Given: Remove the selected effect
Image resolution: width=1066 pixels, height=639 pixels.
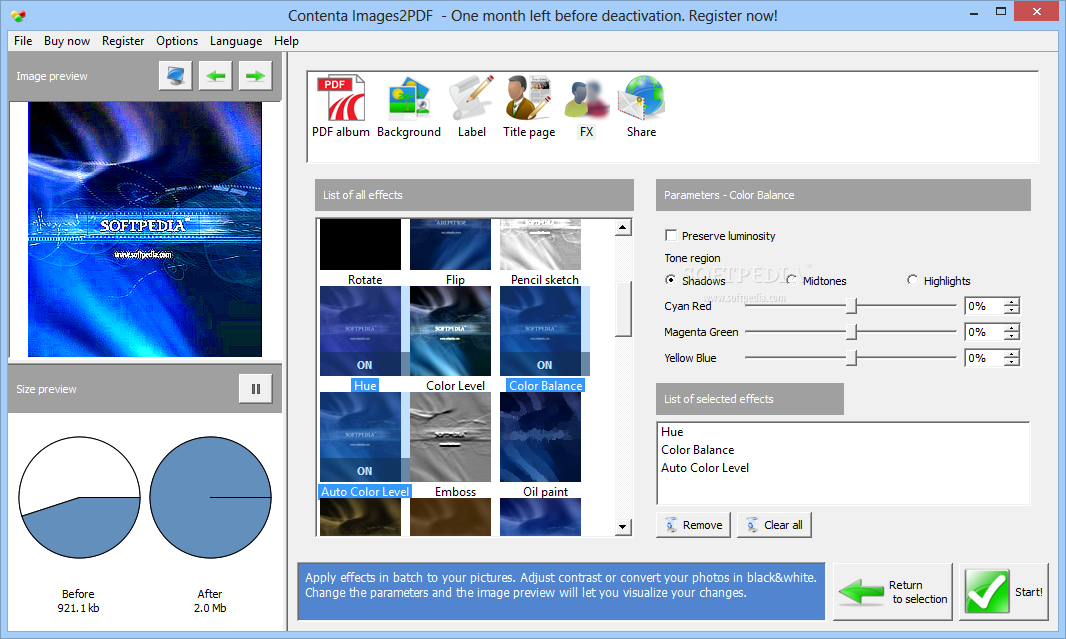Looking at the screenshot, I should pos(693,525).
